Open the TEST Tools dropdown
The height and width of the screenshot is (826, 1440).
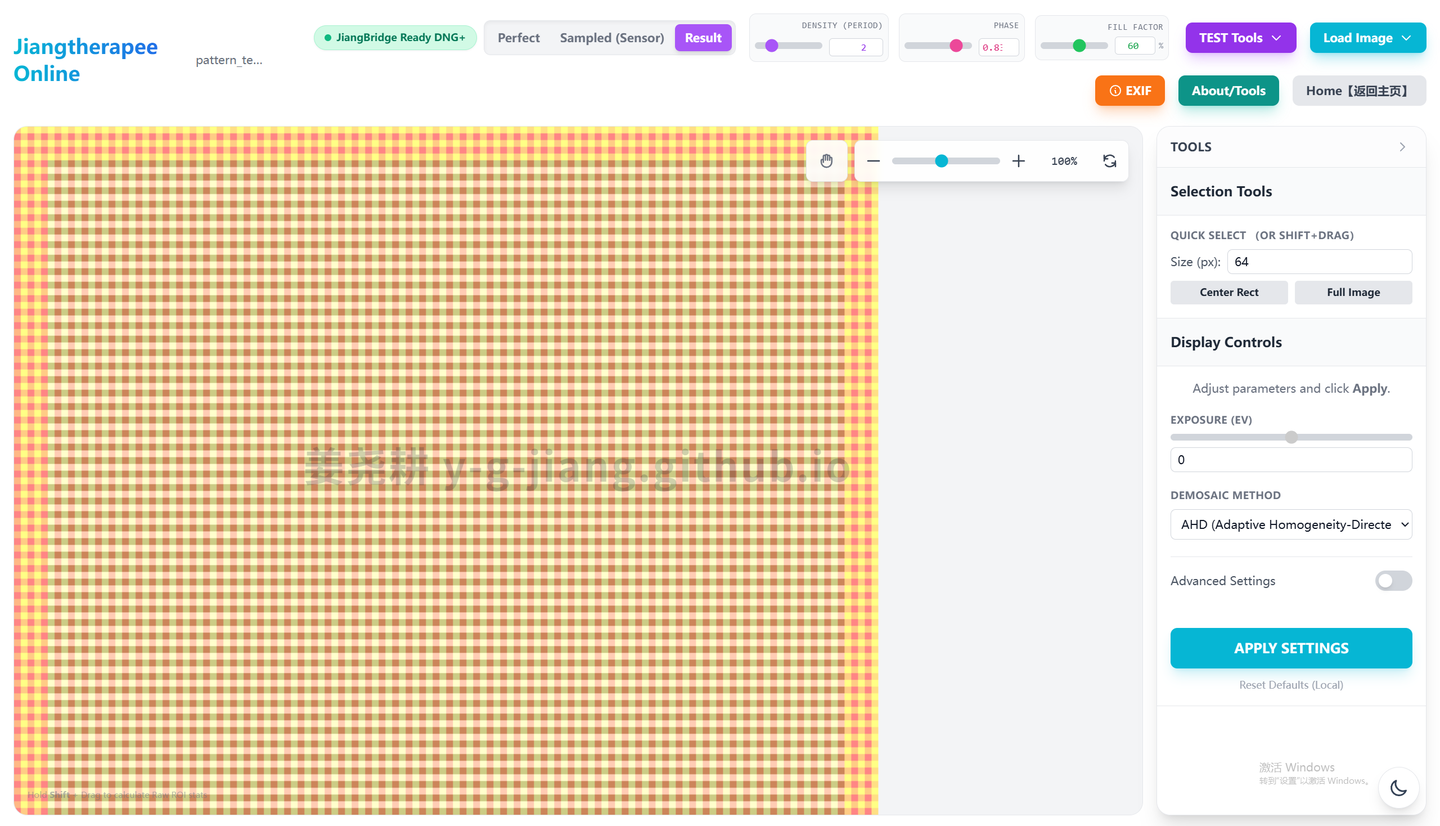[1240, 38]
